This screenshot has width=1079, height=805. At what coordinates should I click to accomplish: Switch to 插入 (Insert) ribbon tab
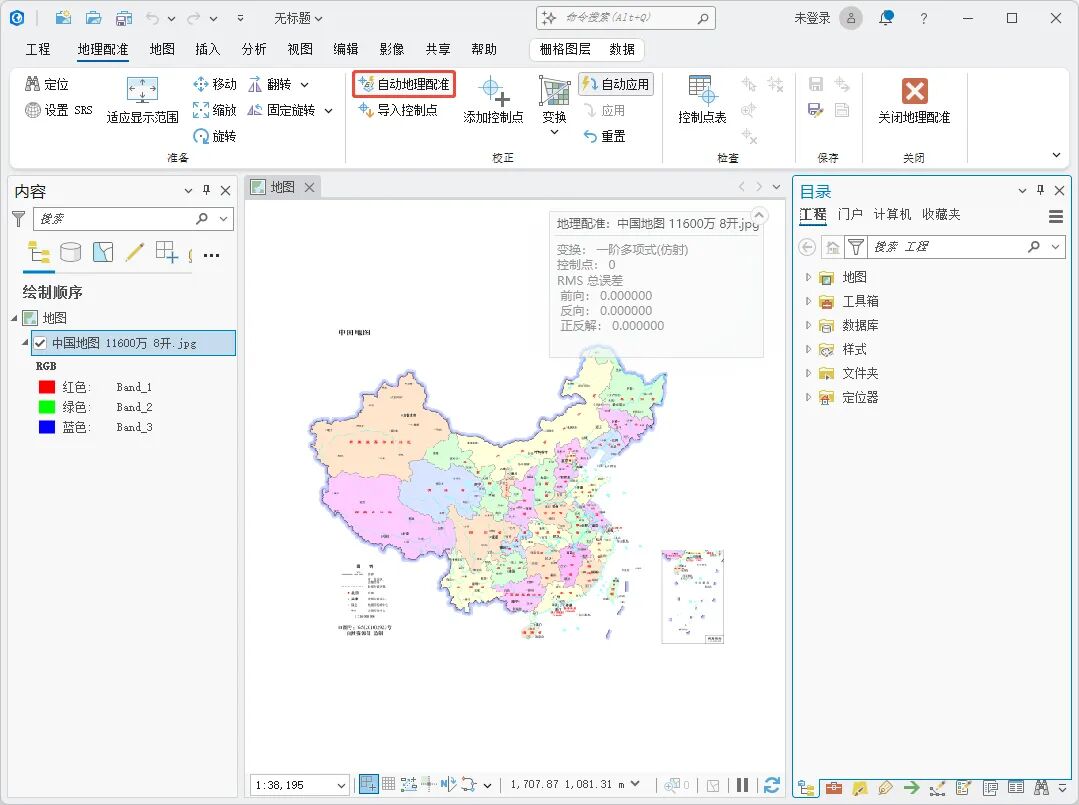208,50
